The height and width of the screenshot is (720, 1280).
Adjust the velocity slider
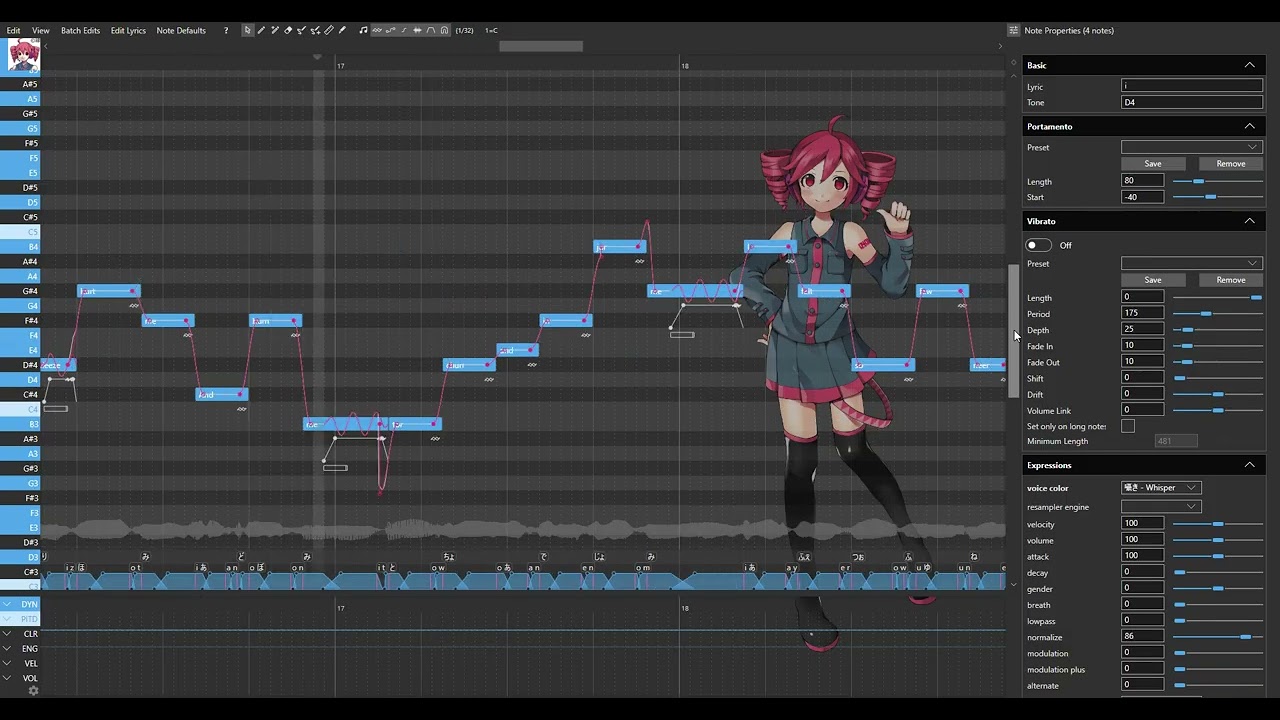click(1217, 524)
